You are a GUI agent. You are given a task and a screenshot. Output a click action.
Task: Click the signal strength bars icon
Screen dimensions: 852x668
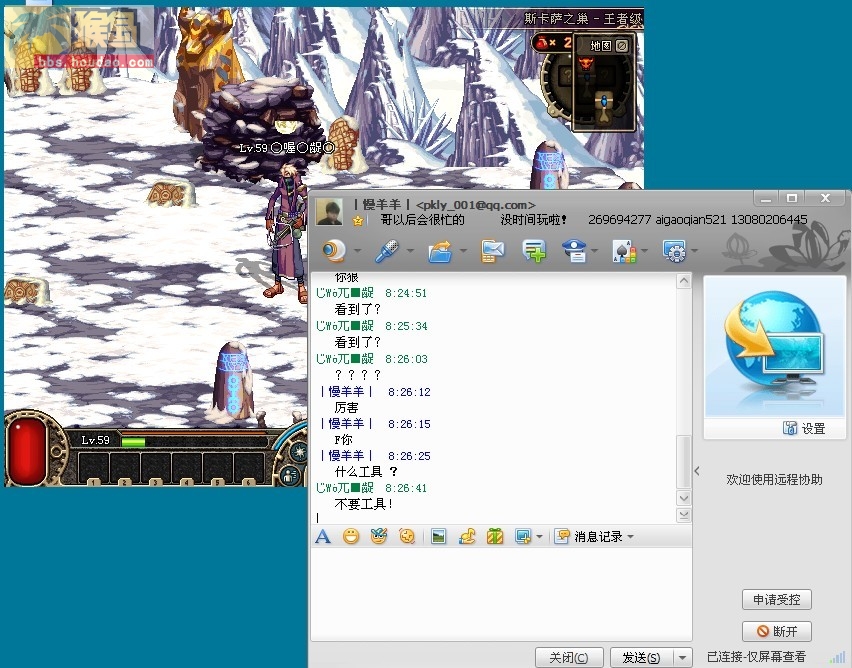pos(836,658)
